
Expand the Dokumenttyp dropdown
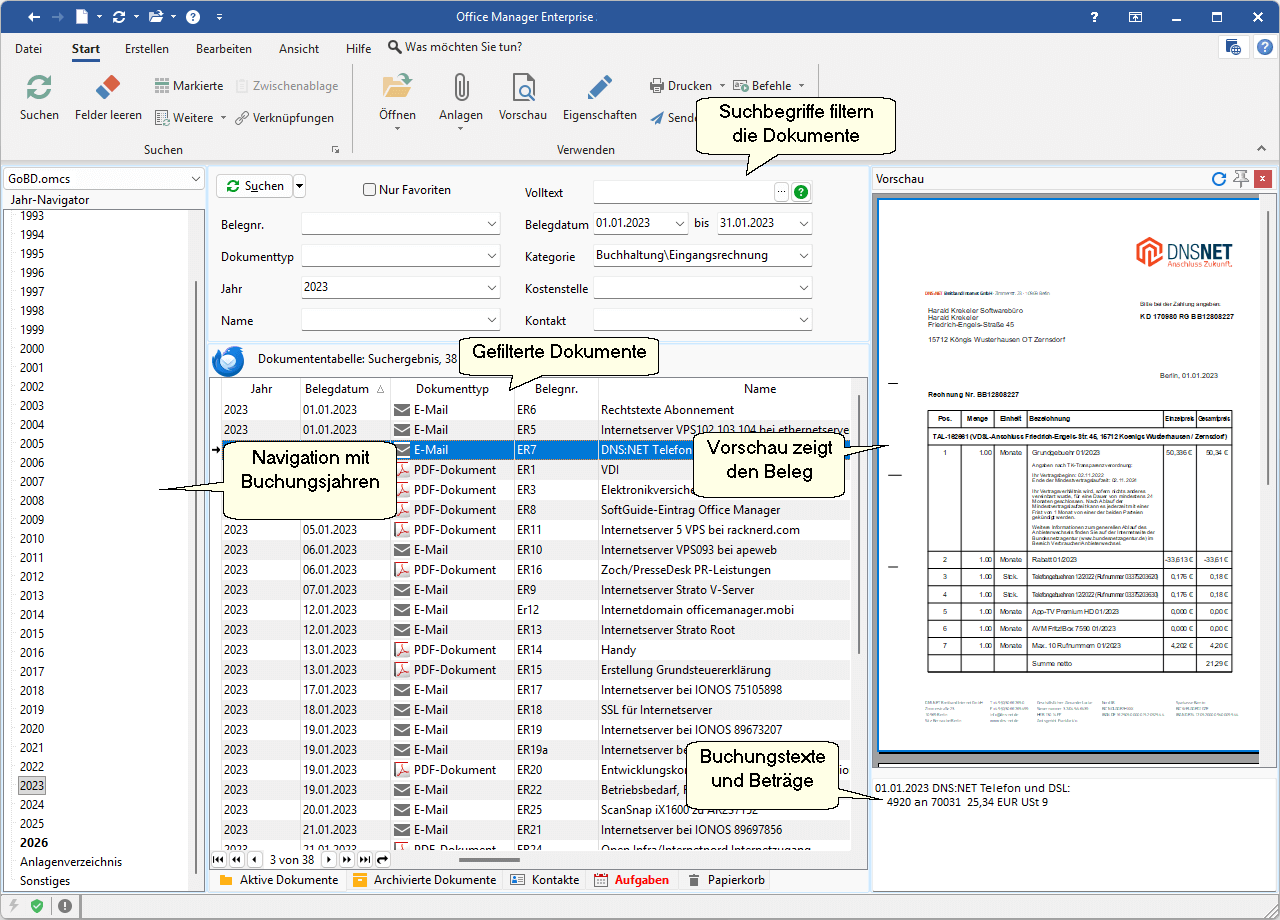coord(491,257)
